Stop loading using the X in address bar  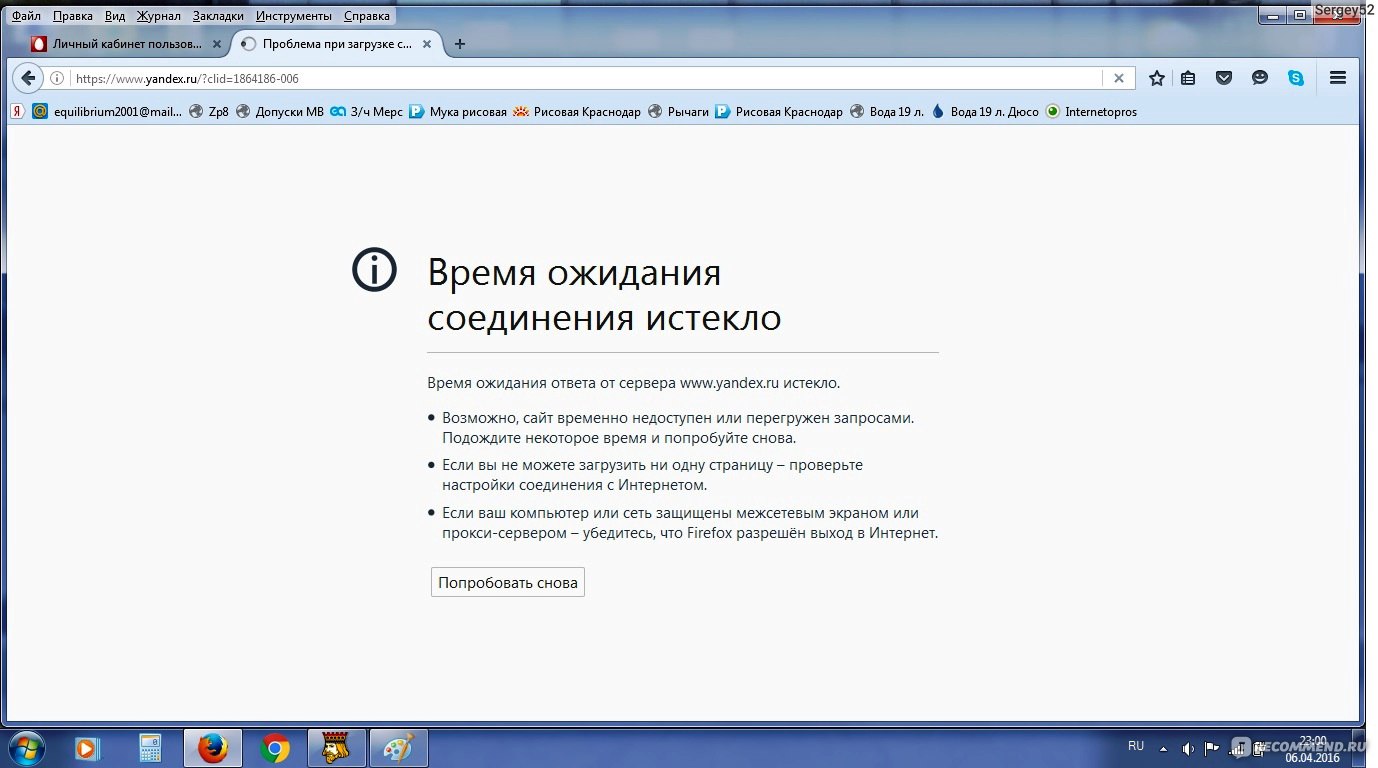(1119, 78)
